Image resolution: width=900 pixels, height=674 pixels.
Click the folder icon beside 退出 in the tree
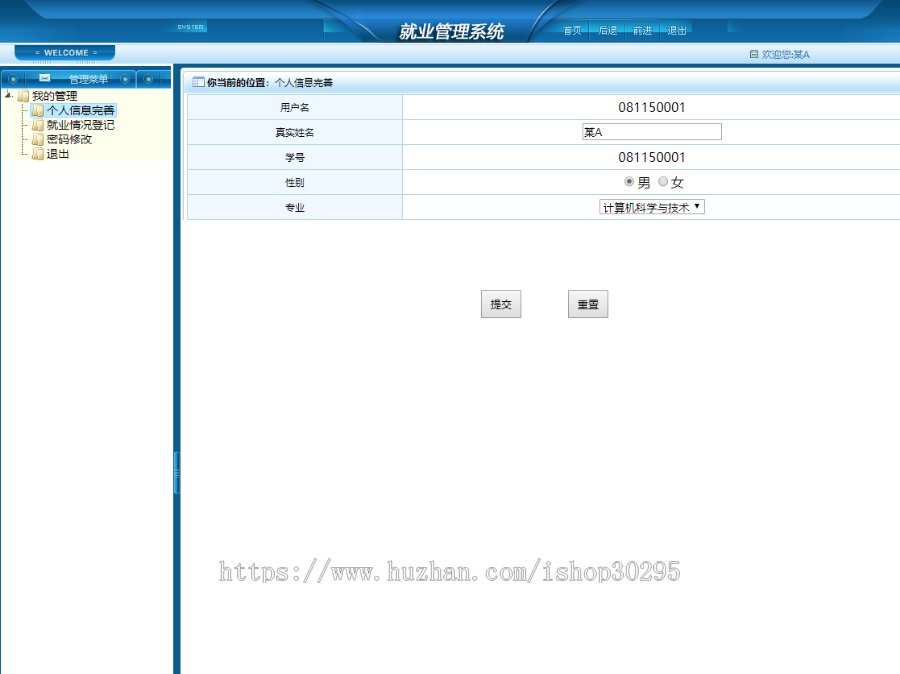pos(38,153)
